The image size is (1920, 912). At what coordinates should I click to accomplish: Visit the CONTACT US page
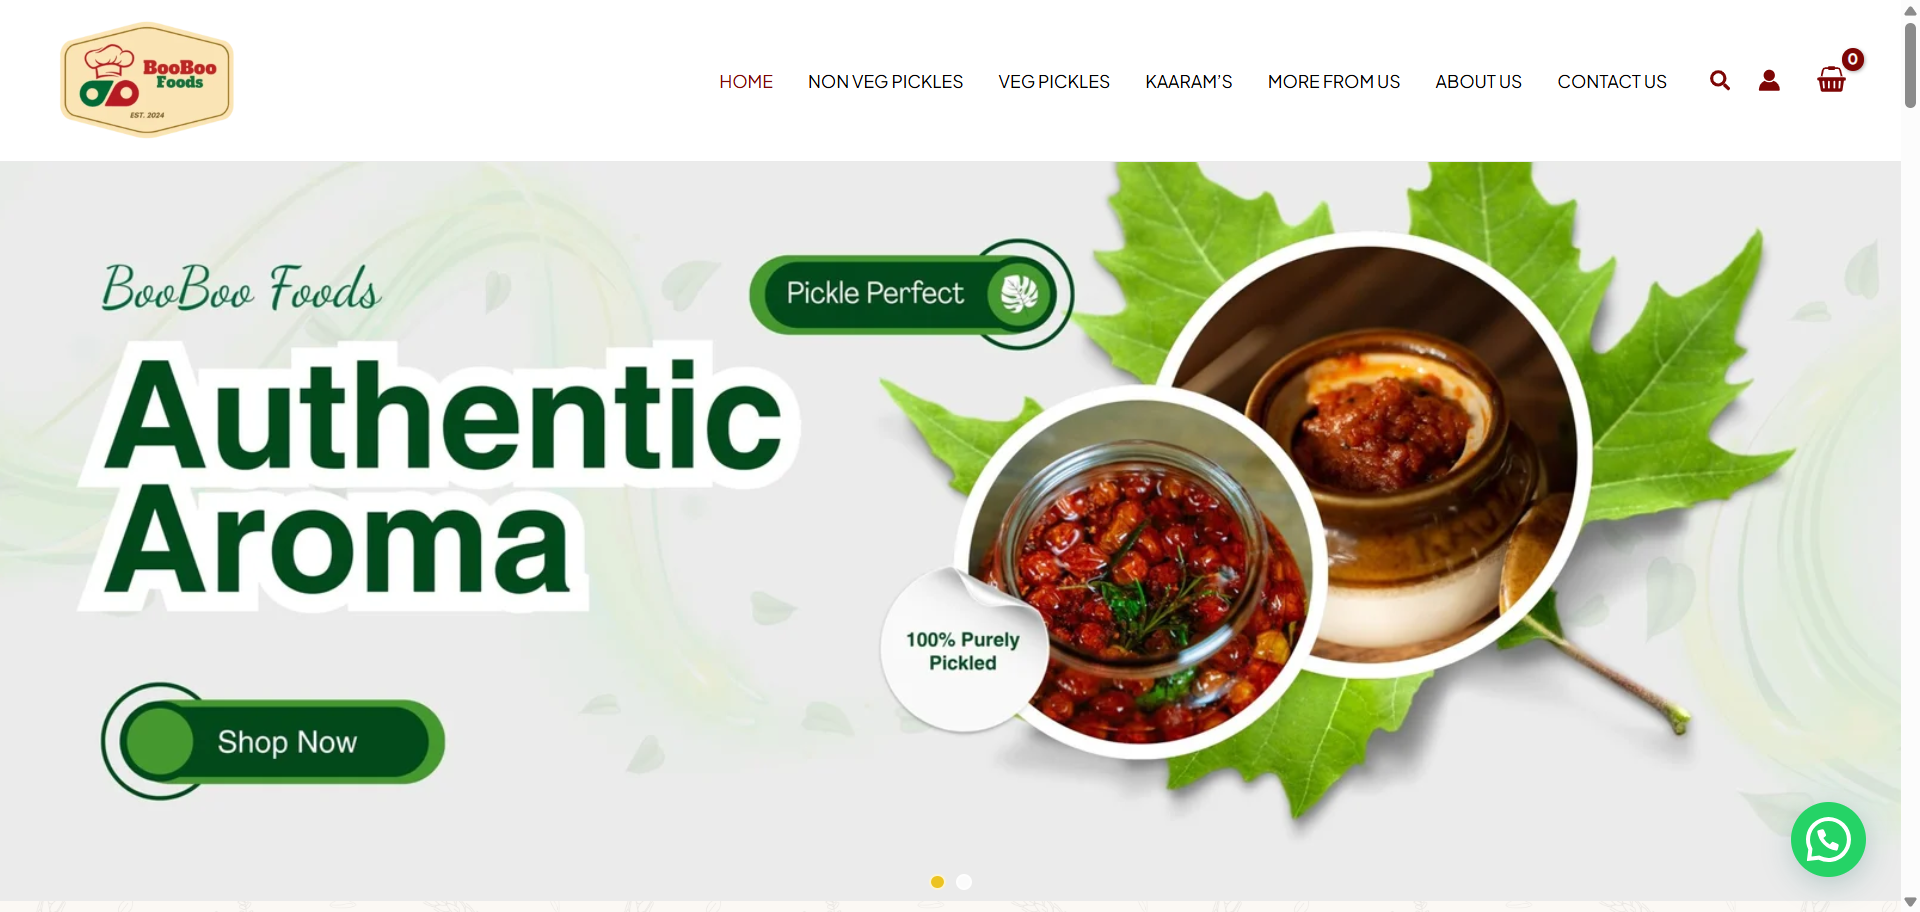coord(1612,82)
